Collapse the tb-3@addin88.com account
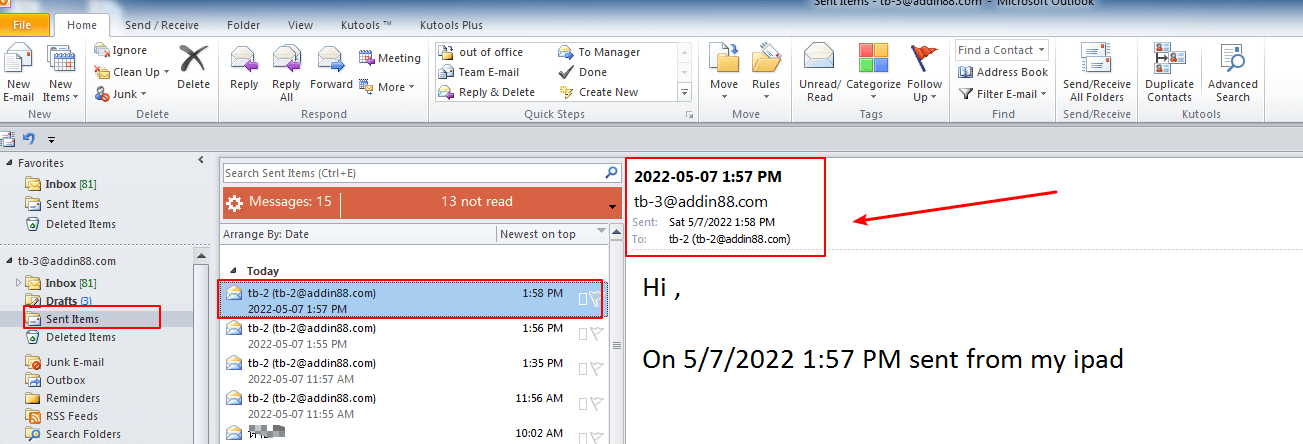This screenshot has width=1303, height=444. click(x=10, y=261)
